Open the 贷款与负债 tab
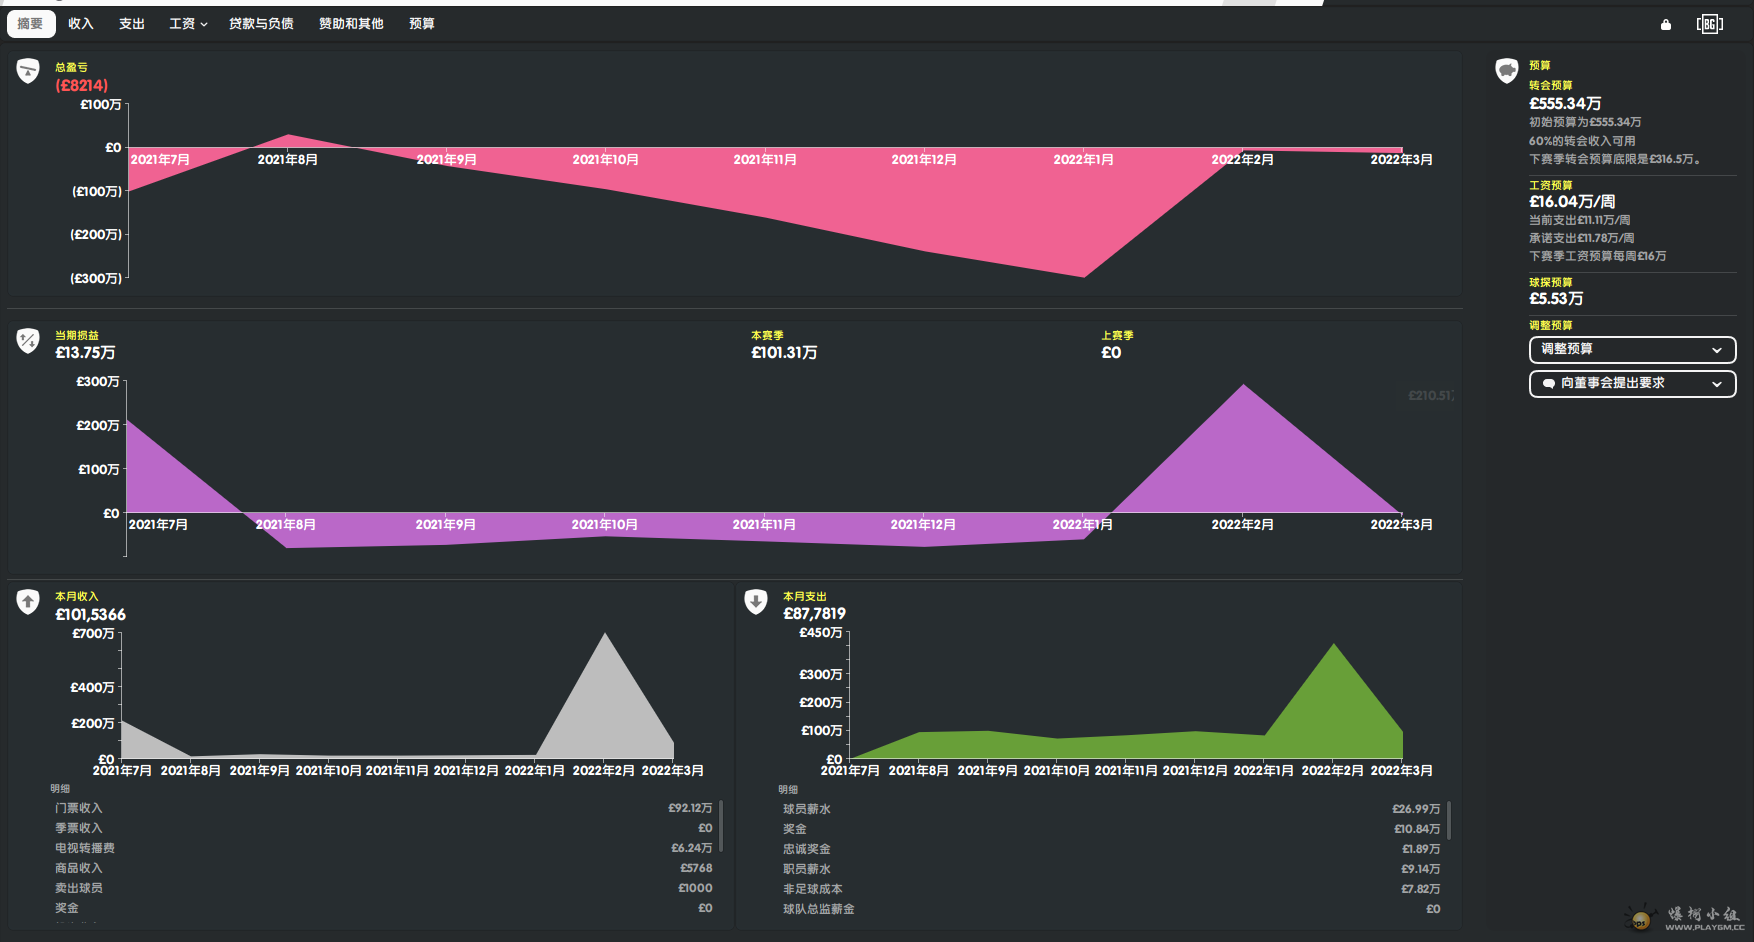Screen dimensions: 1754x942 [261, 24]
